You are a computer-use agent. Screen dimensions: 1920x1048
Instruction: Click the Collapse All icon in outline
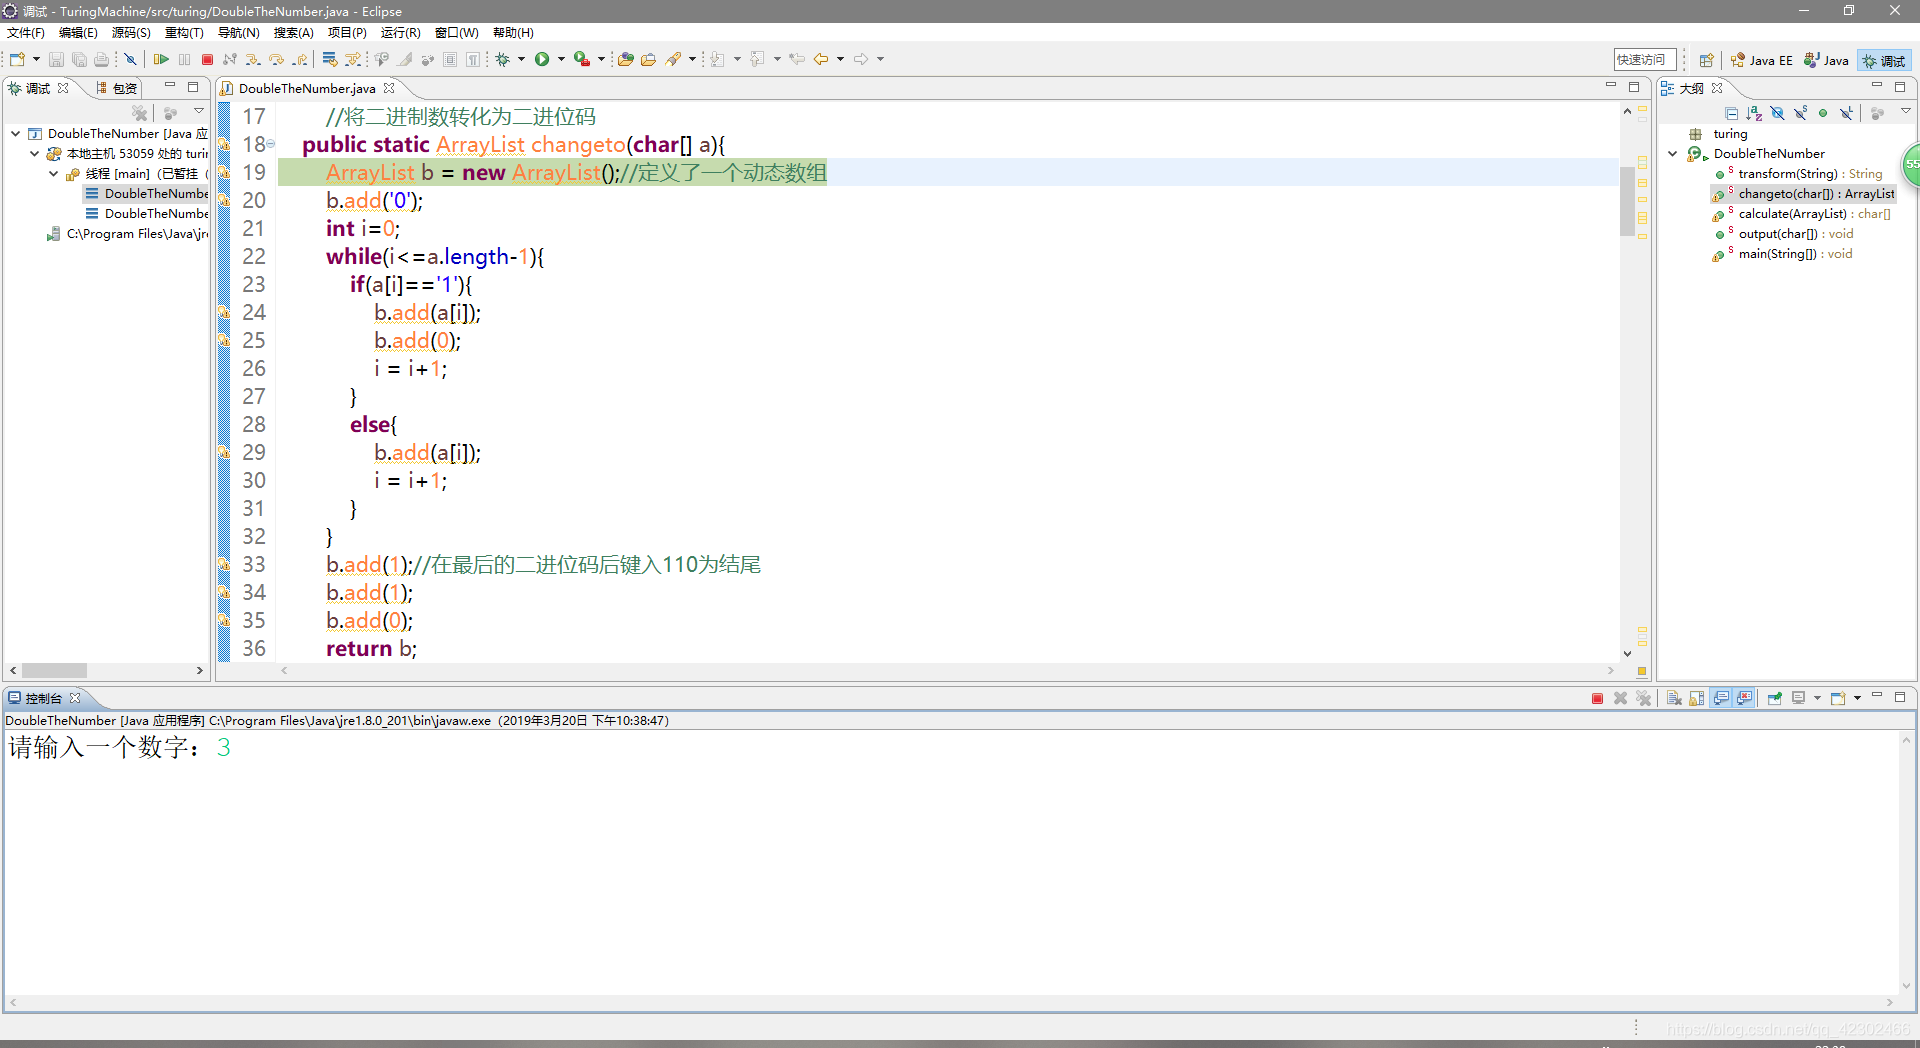point(1732,114)
